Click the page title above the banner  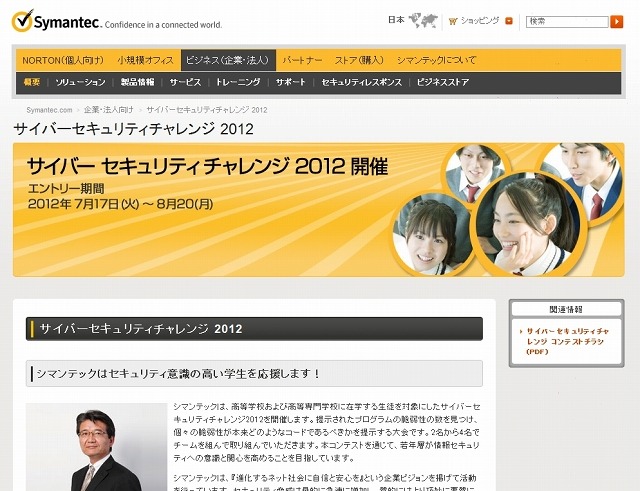tap(133, 129)
